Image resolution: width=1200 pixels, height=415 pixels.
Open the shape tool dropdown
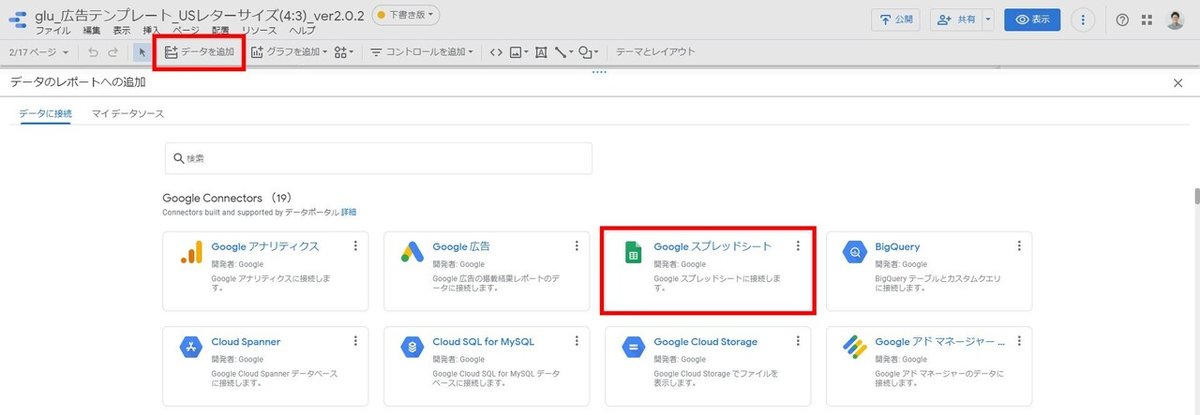(x=588, y=51)
